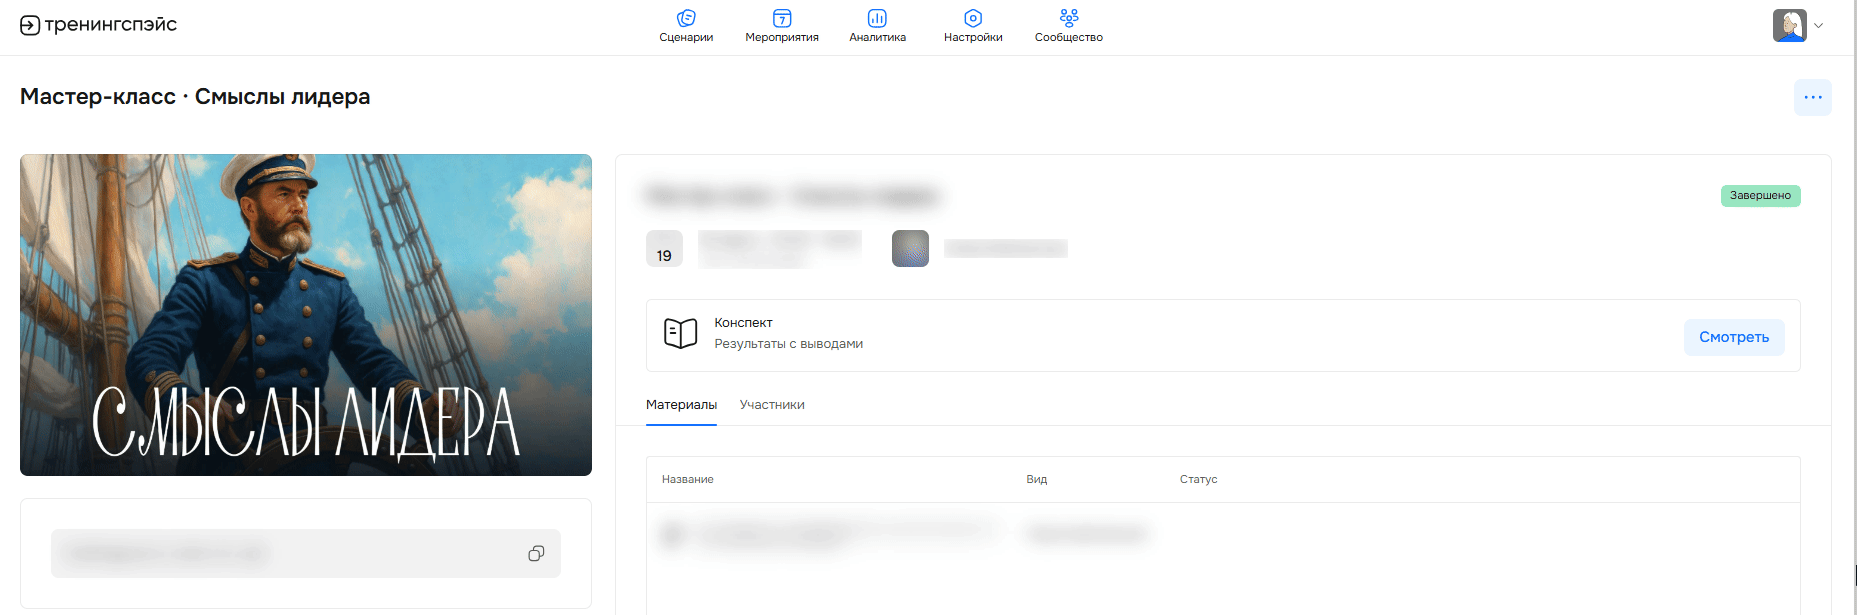The image size is (1857, 615).
Task: Open the Настройки hexagon icon
Action: pos(973,18)
